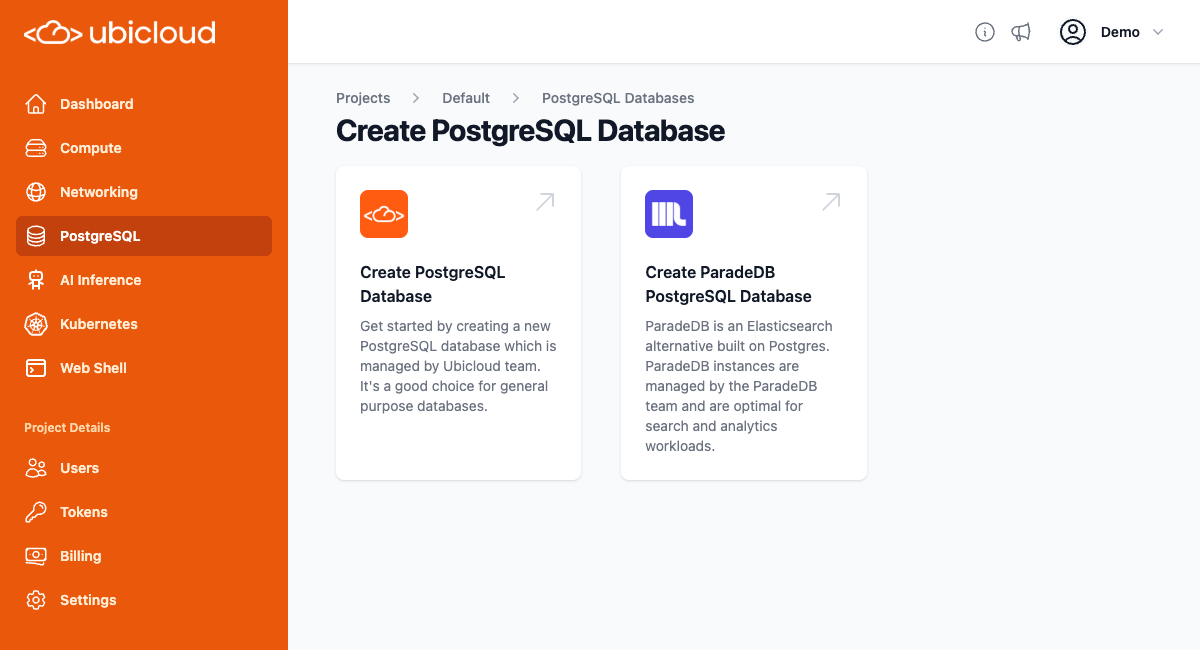Open the Compute section from the sidebar
Viewport: 1200px width, 650px height.
pos(92,148)
